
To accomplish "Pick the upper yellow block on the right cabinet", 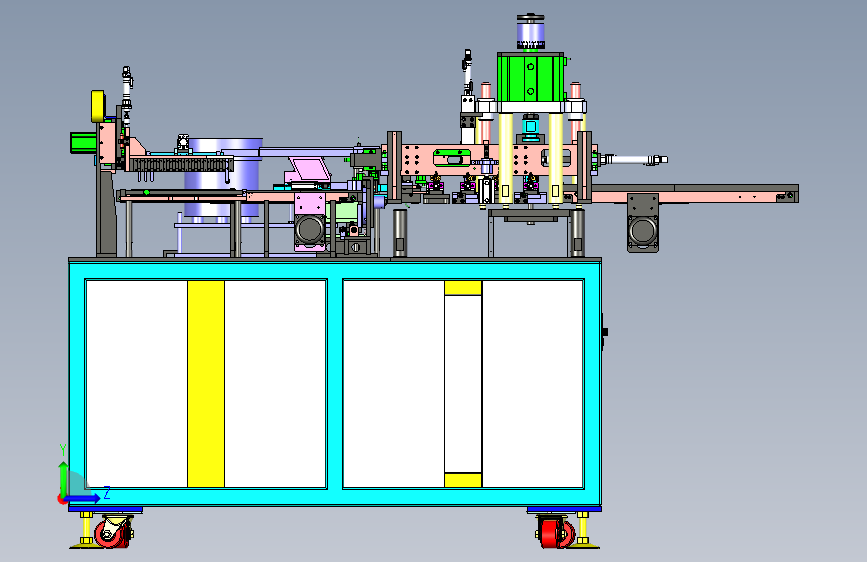I will click(x=463, y=288).
